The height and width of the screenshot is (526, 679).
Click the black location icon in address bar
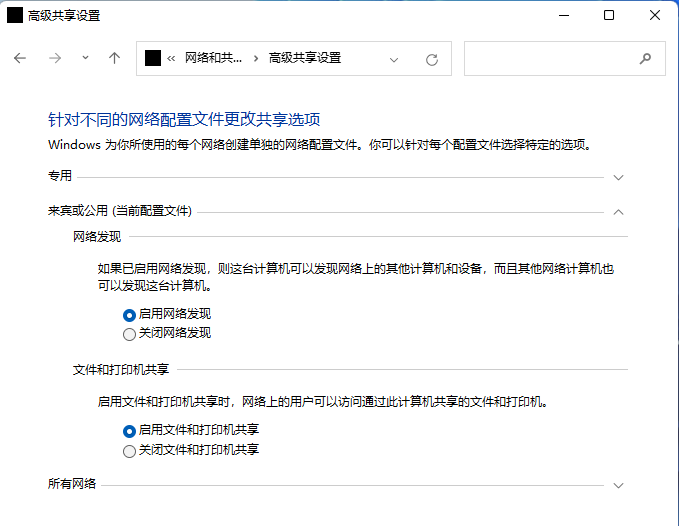[153, 58]
